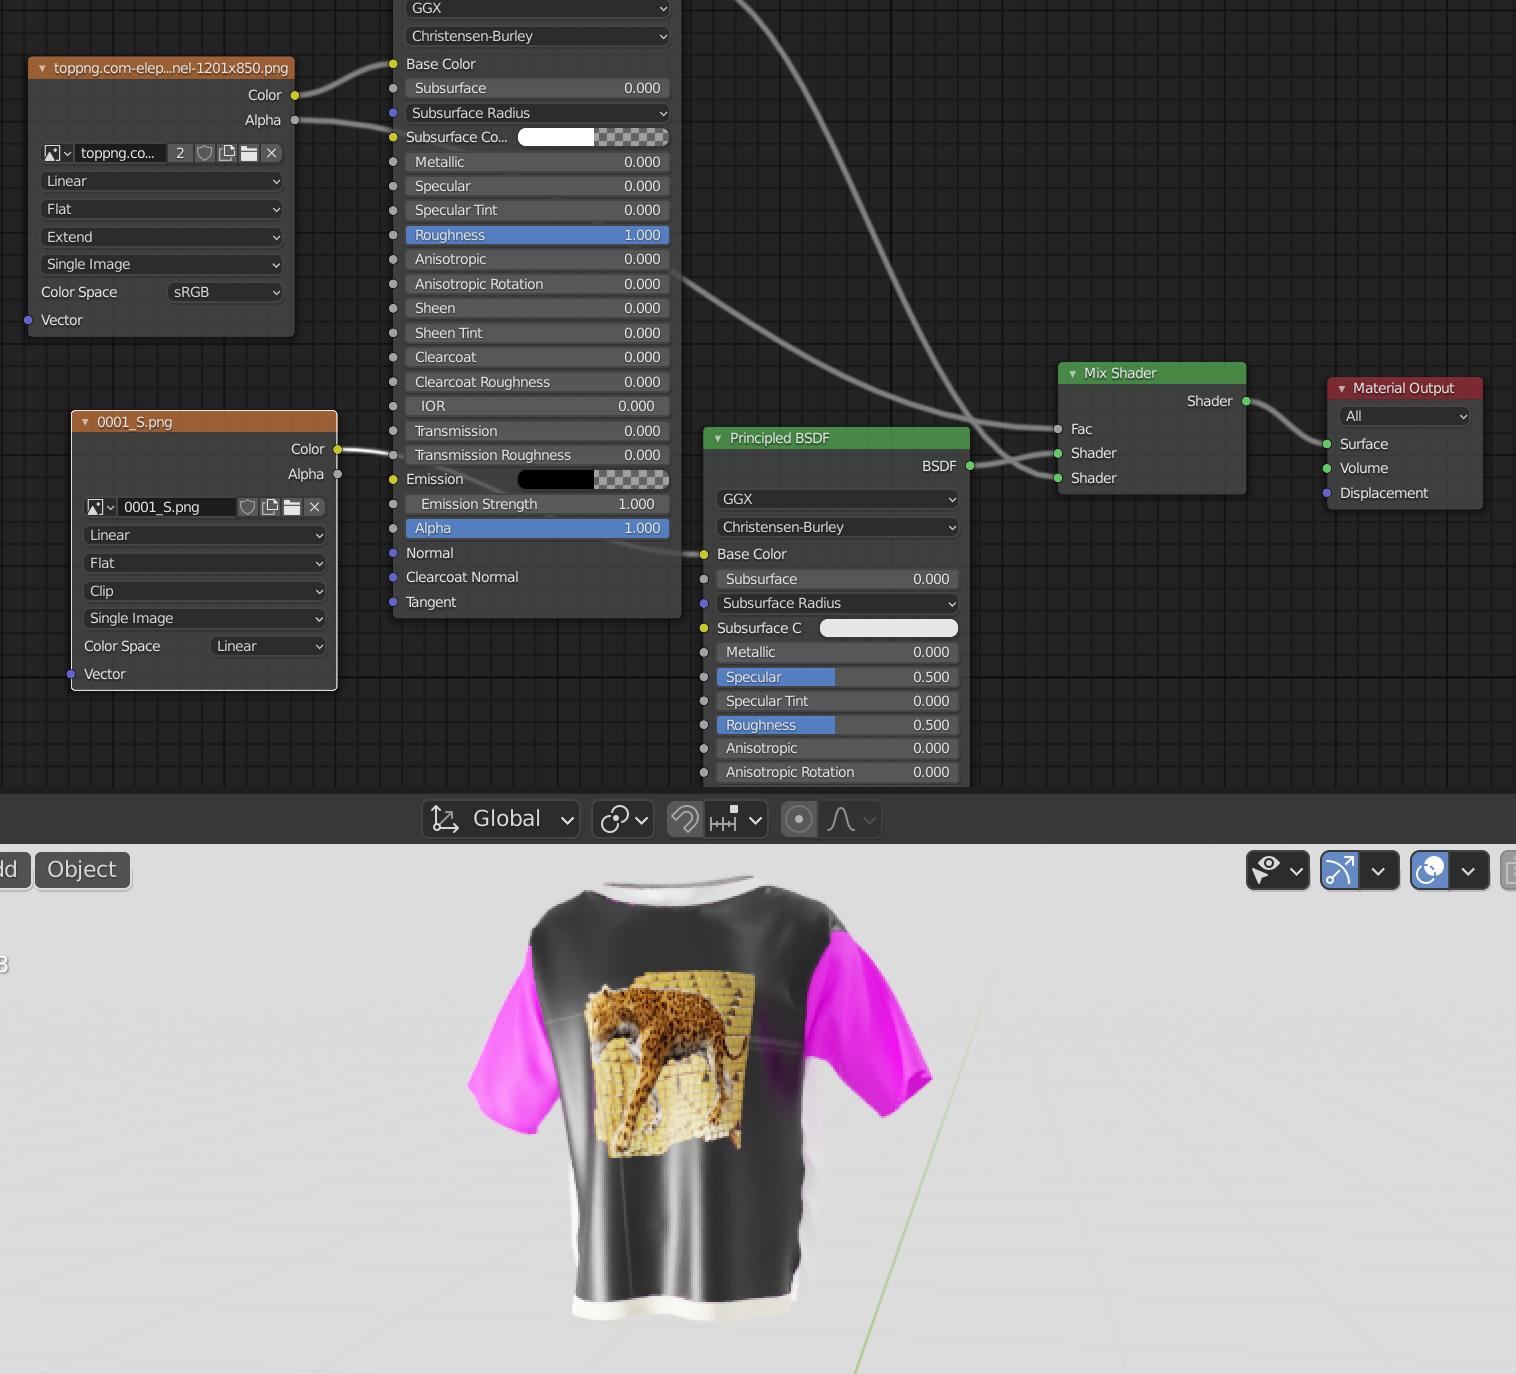Screen dimensions: 1516x1374
Task: Click the Surface input socket on Material Output
Action: [x=1327, y=444]
